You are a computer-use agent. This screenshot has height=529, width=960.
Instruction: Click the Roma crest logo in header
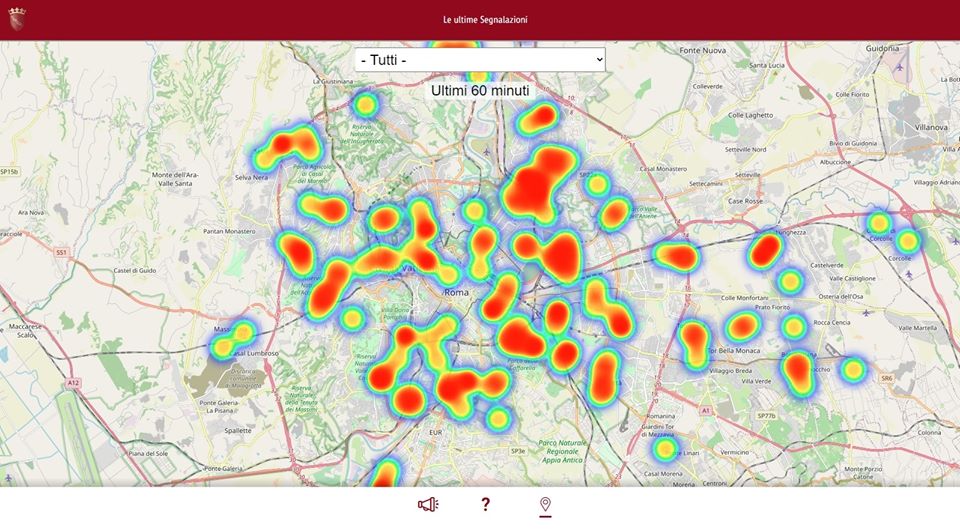tap(17, 18)
